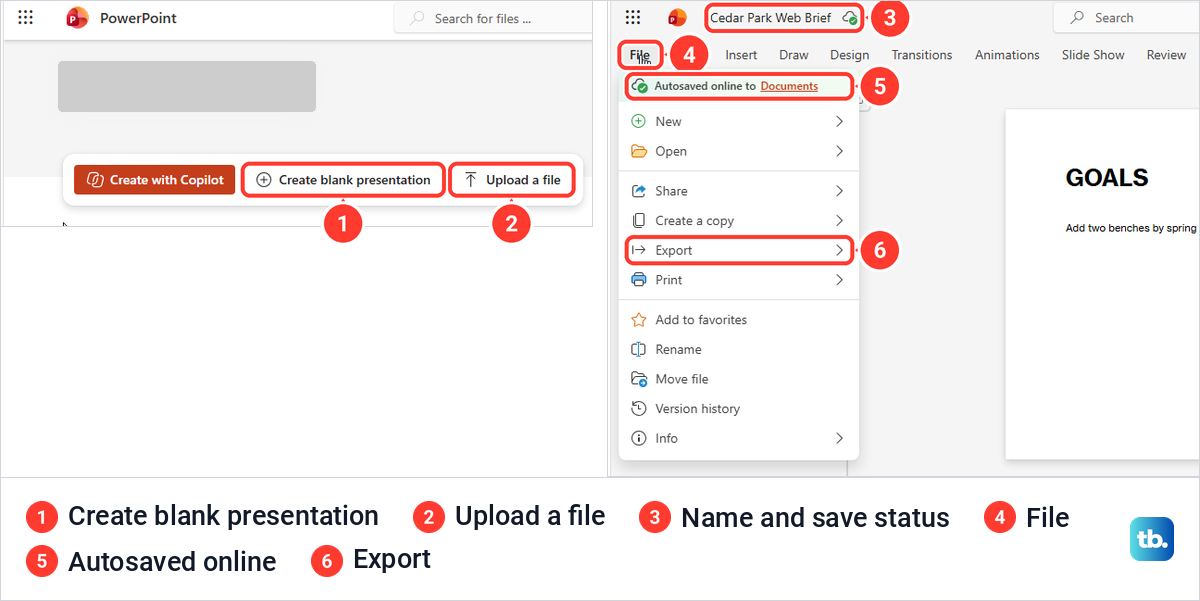This screenshot has height=601, width=1200.
Task: Choose Version history in File menu
Action: tap(739, 408)
